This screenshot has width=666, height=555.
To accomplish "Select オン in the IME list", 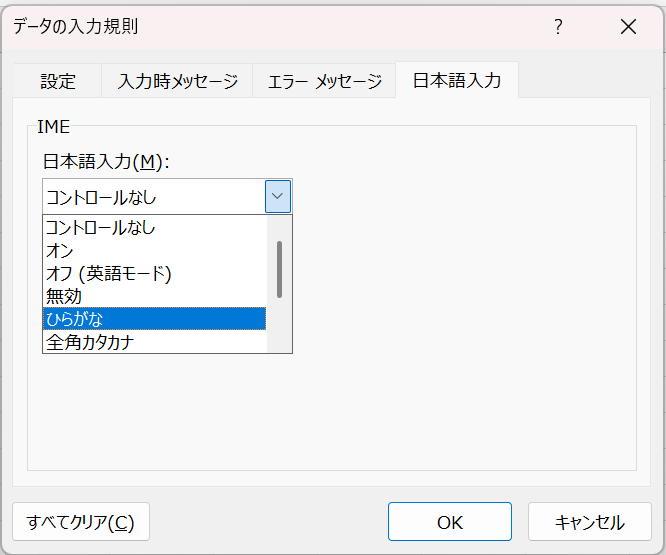I will (x=155, y=250).
